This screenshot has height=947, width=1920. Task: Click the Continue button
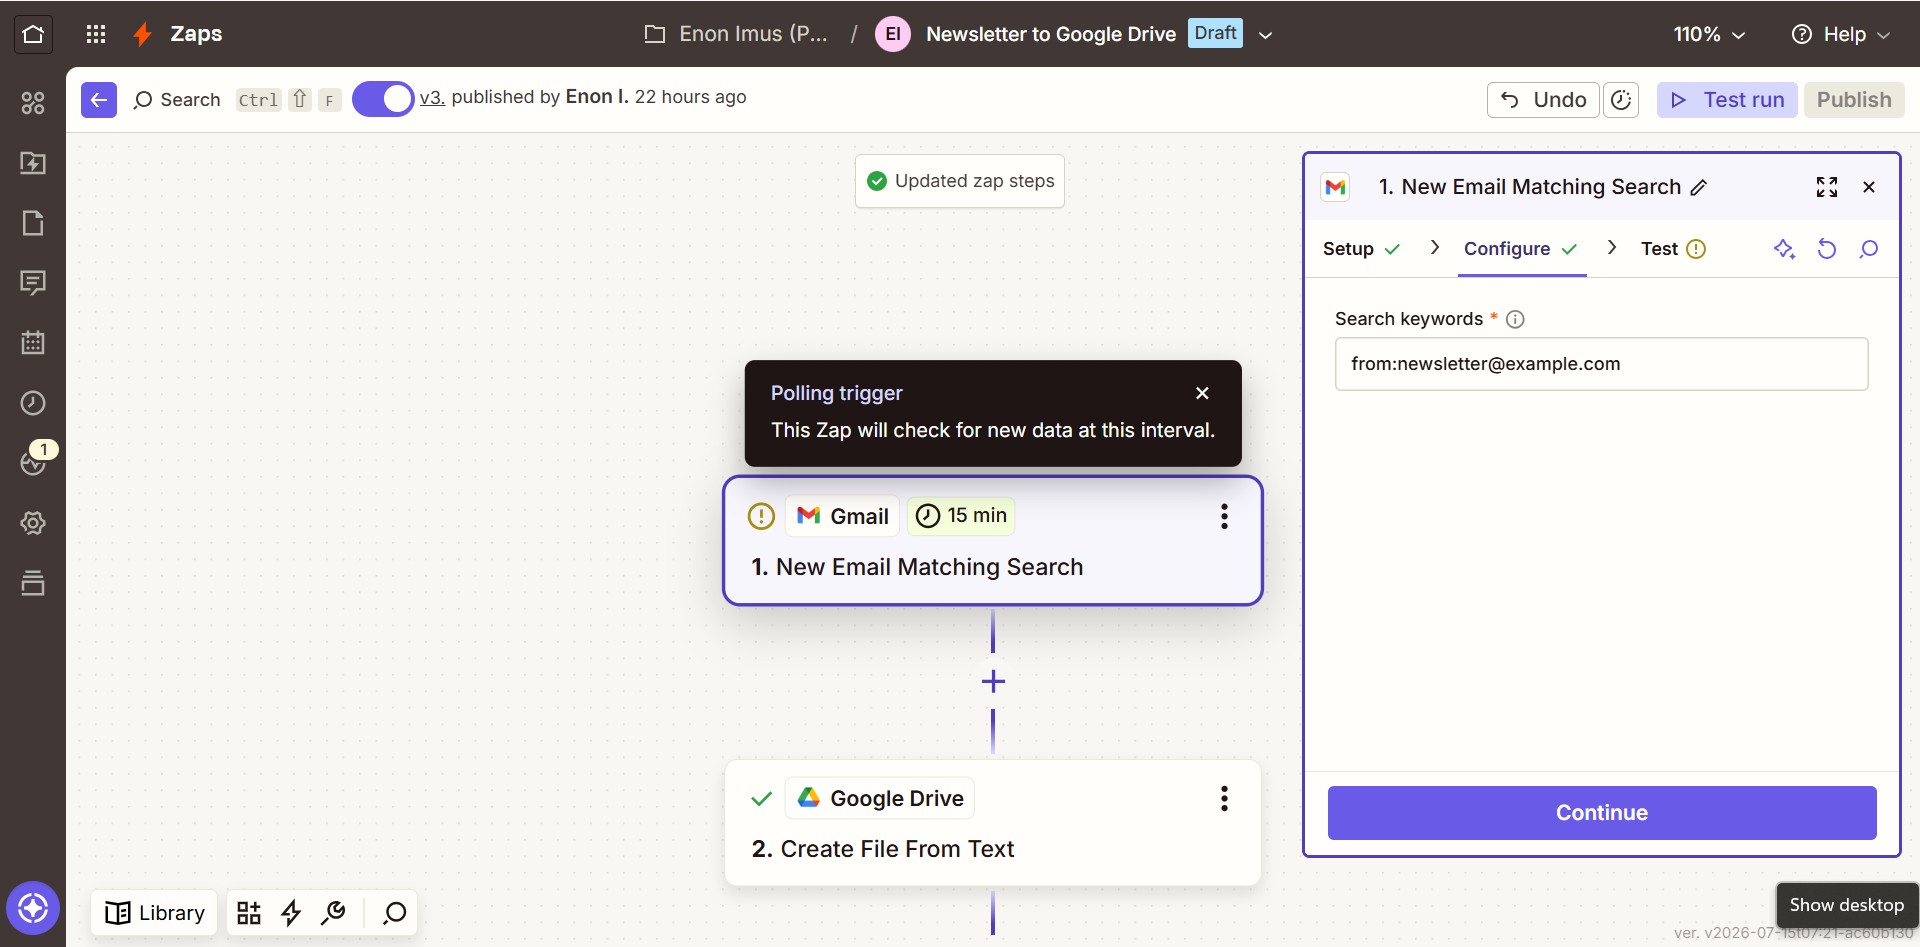click(x=1602, y=813)
